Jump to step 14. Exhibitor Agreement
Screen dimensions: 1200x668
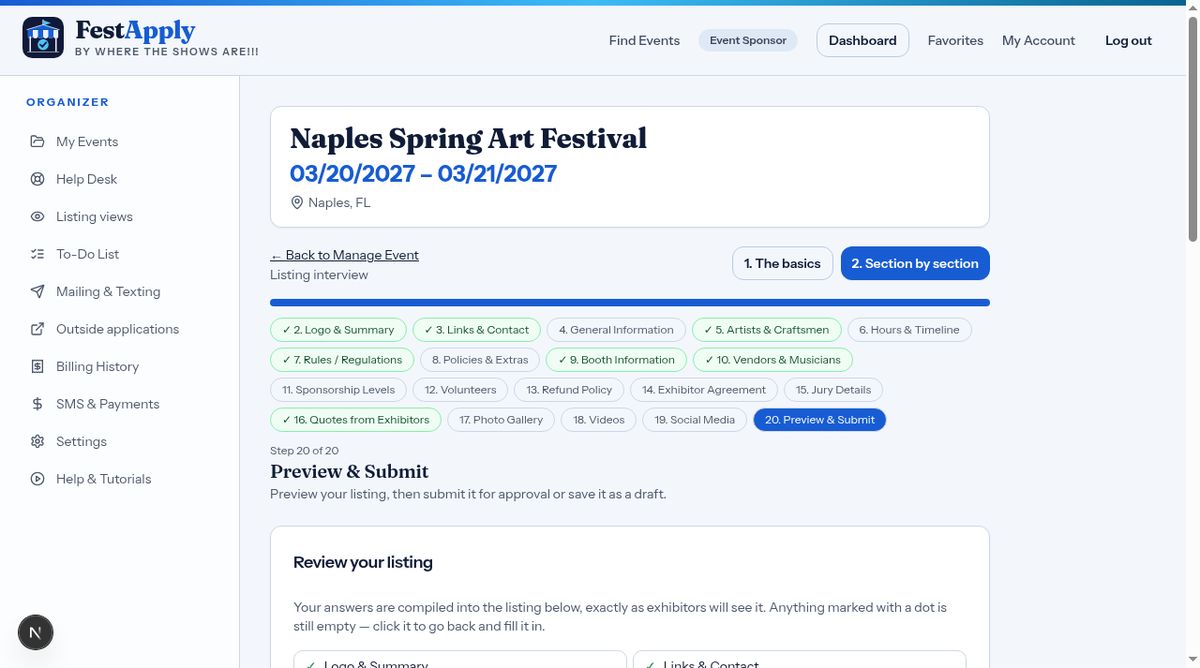[x=704, y=390]
